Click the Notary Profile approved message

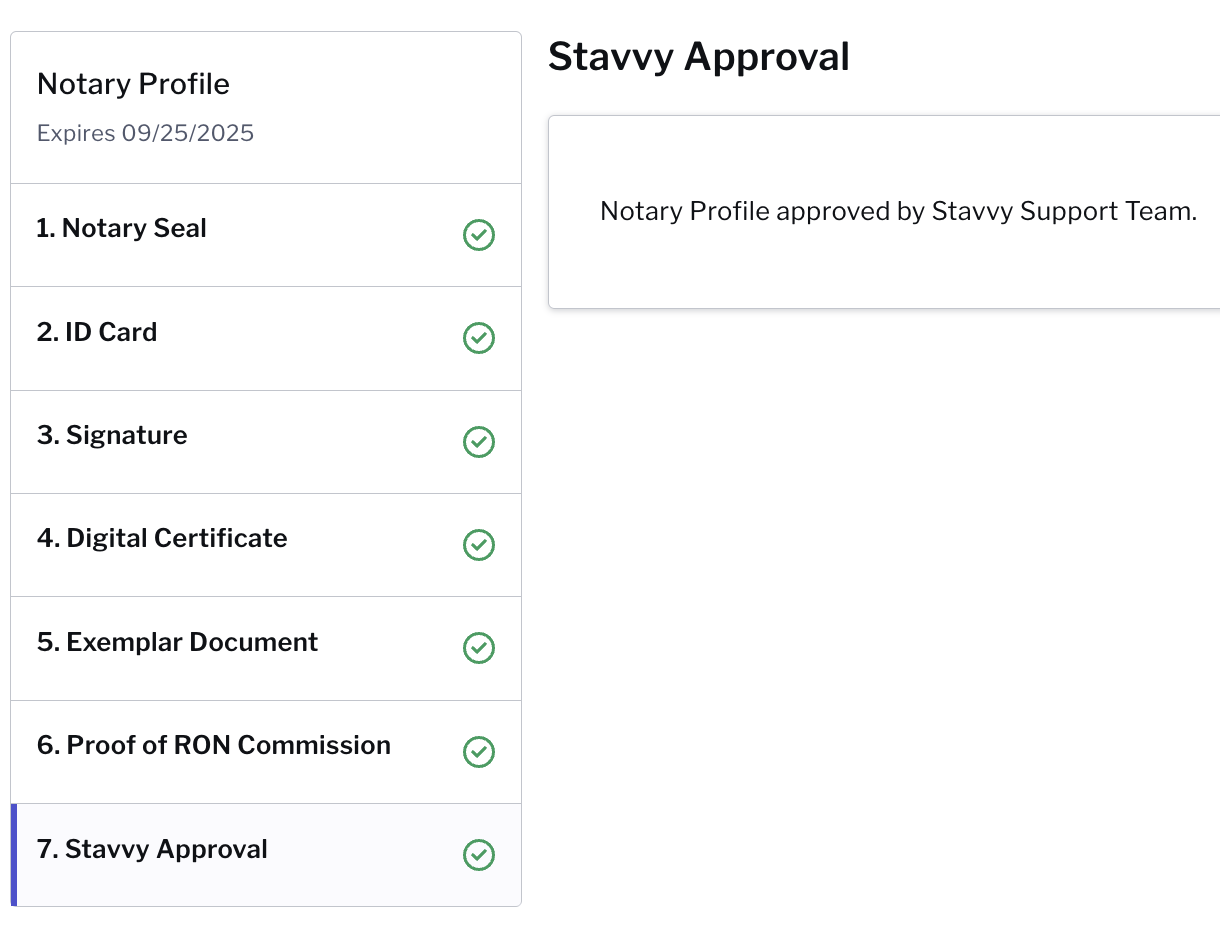pos(898,212)
